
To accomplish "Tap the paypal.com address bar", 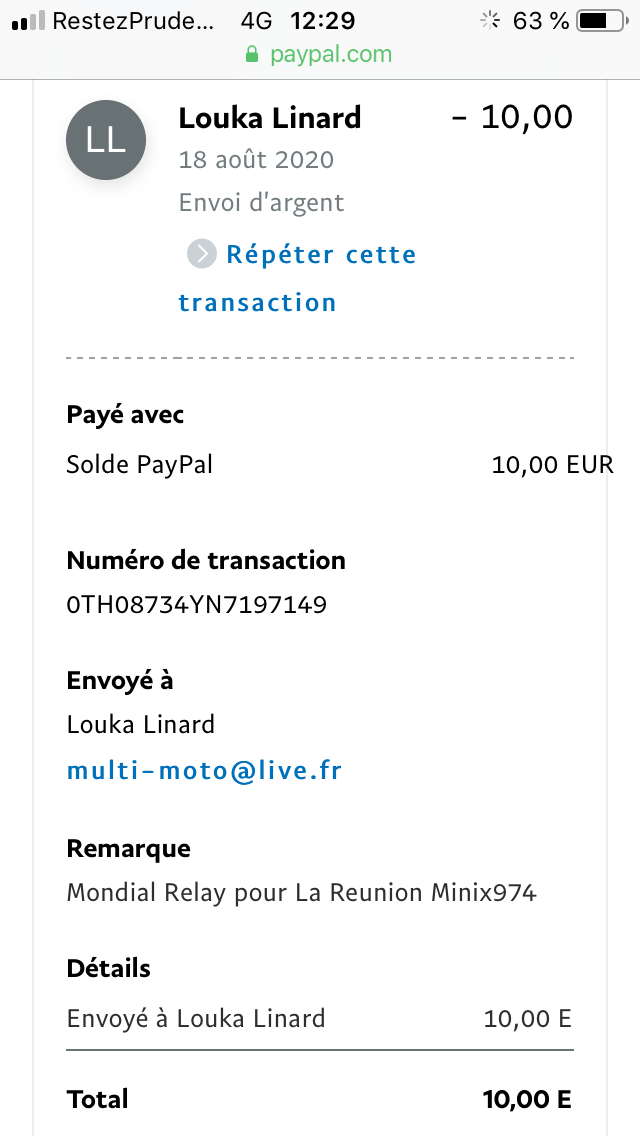I will [320, 54].
